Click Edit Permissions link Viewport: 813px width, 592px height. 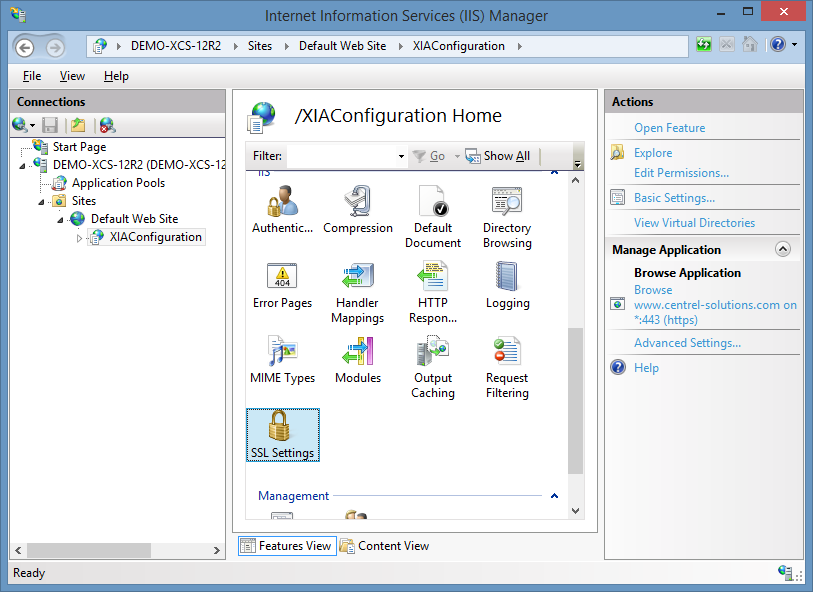pos(681,173)
